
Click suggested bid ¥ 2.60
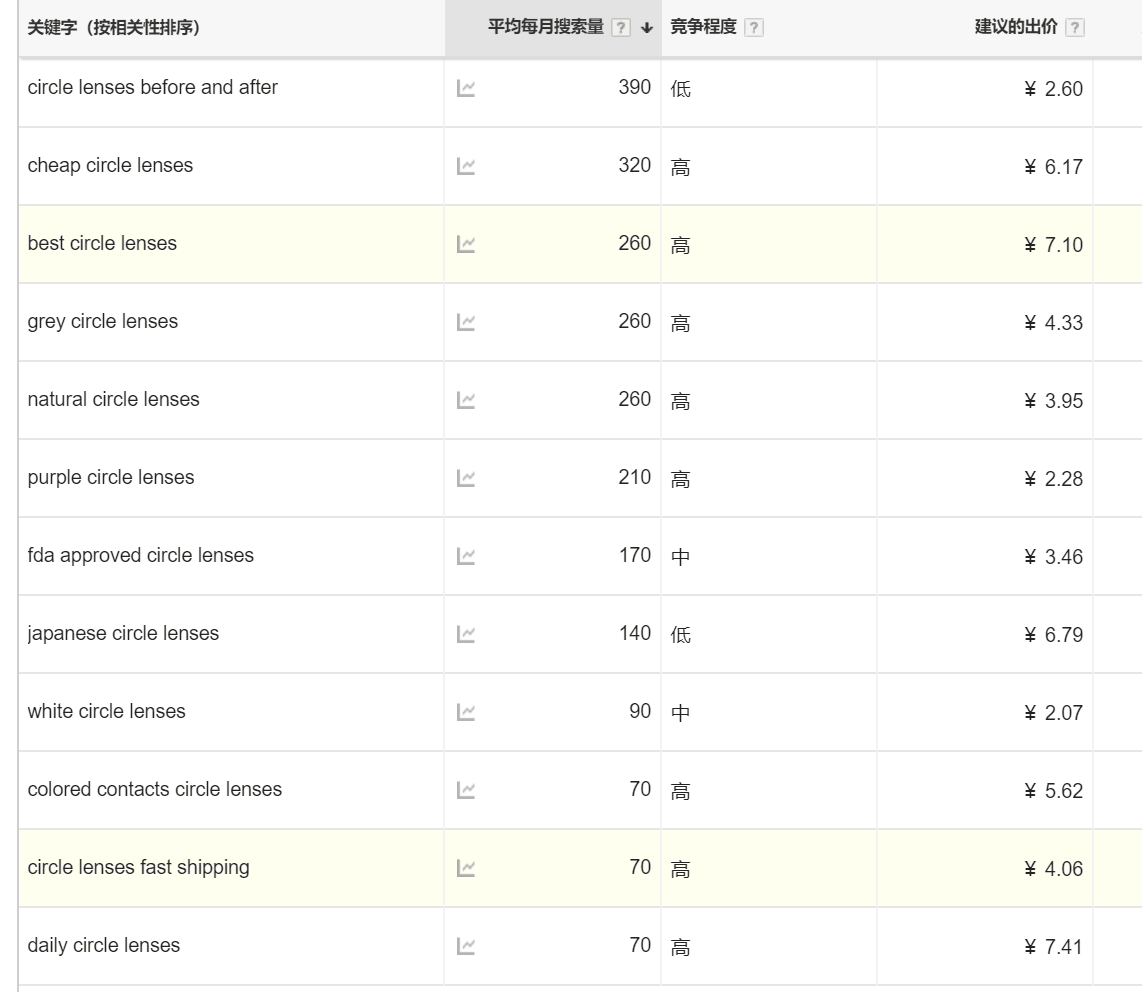click(1053, 89)
